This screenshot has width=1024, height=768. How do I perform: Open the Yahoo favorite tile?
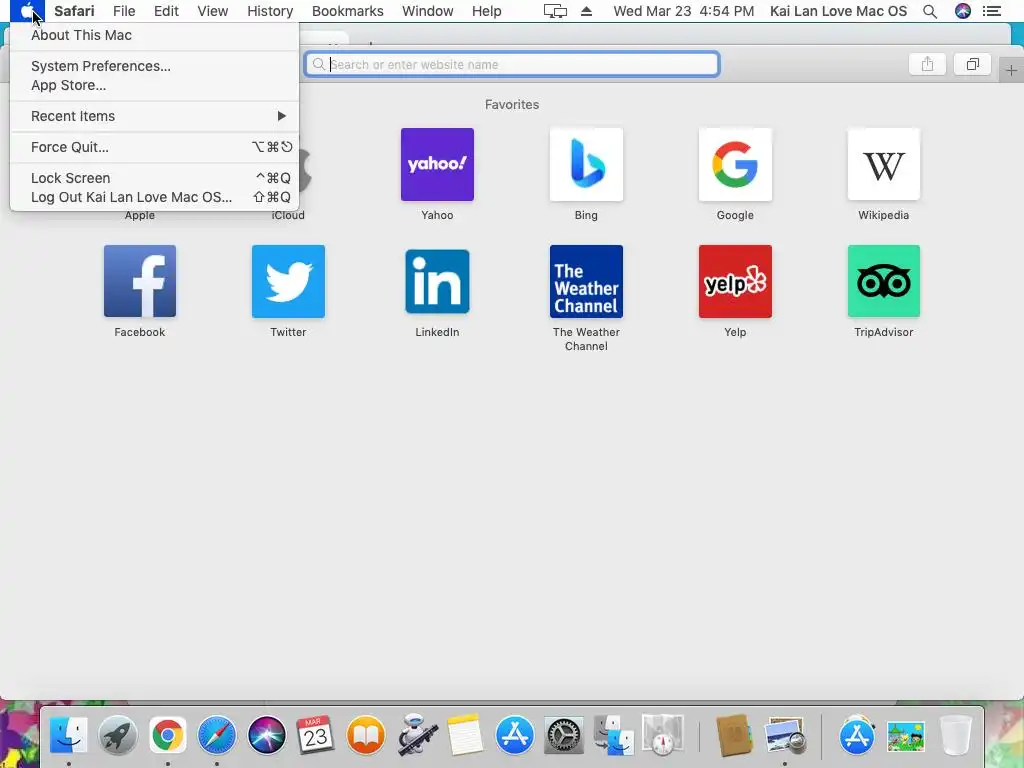pyautogui.click(x=437, y=165)
